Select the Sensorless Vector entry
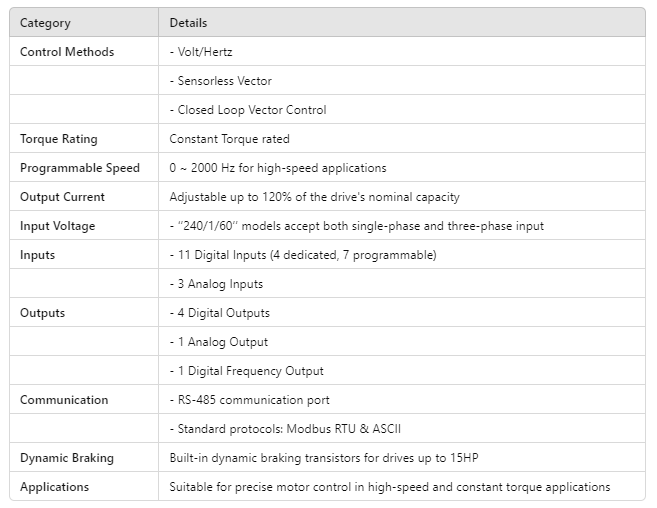The image size is (657, 508). 220,81
